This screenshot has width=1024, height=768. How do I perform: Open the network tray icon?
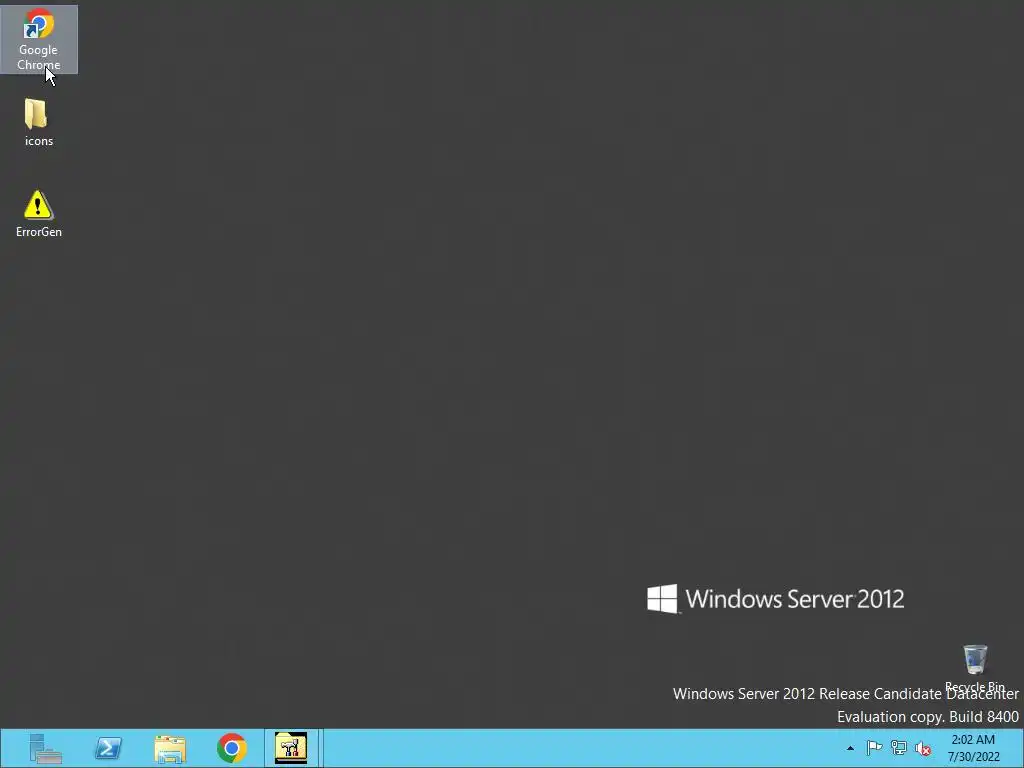899,748
